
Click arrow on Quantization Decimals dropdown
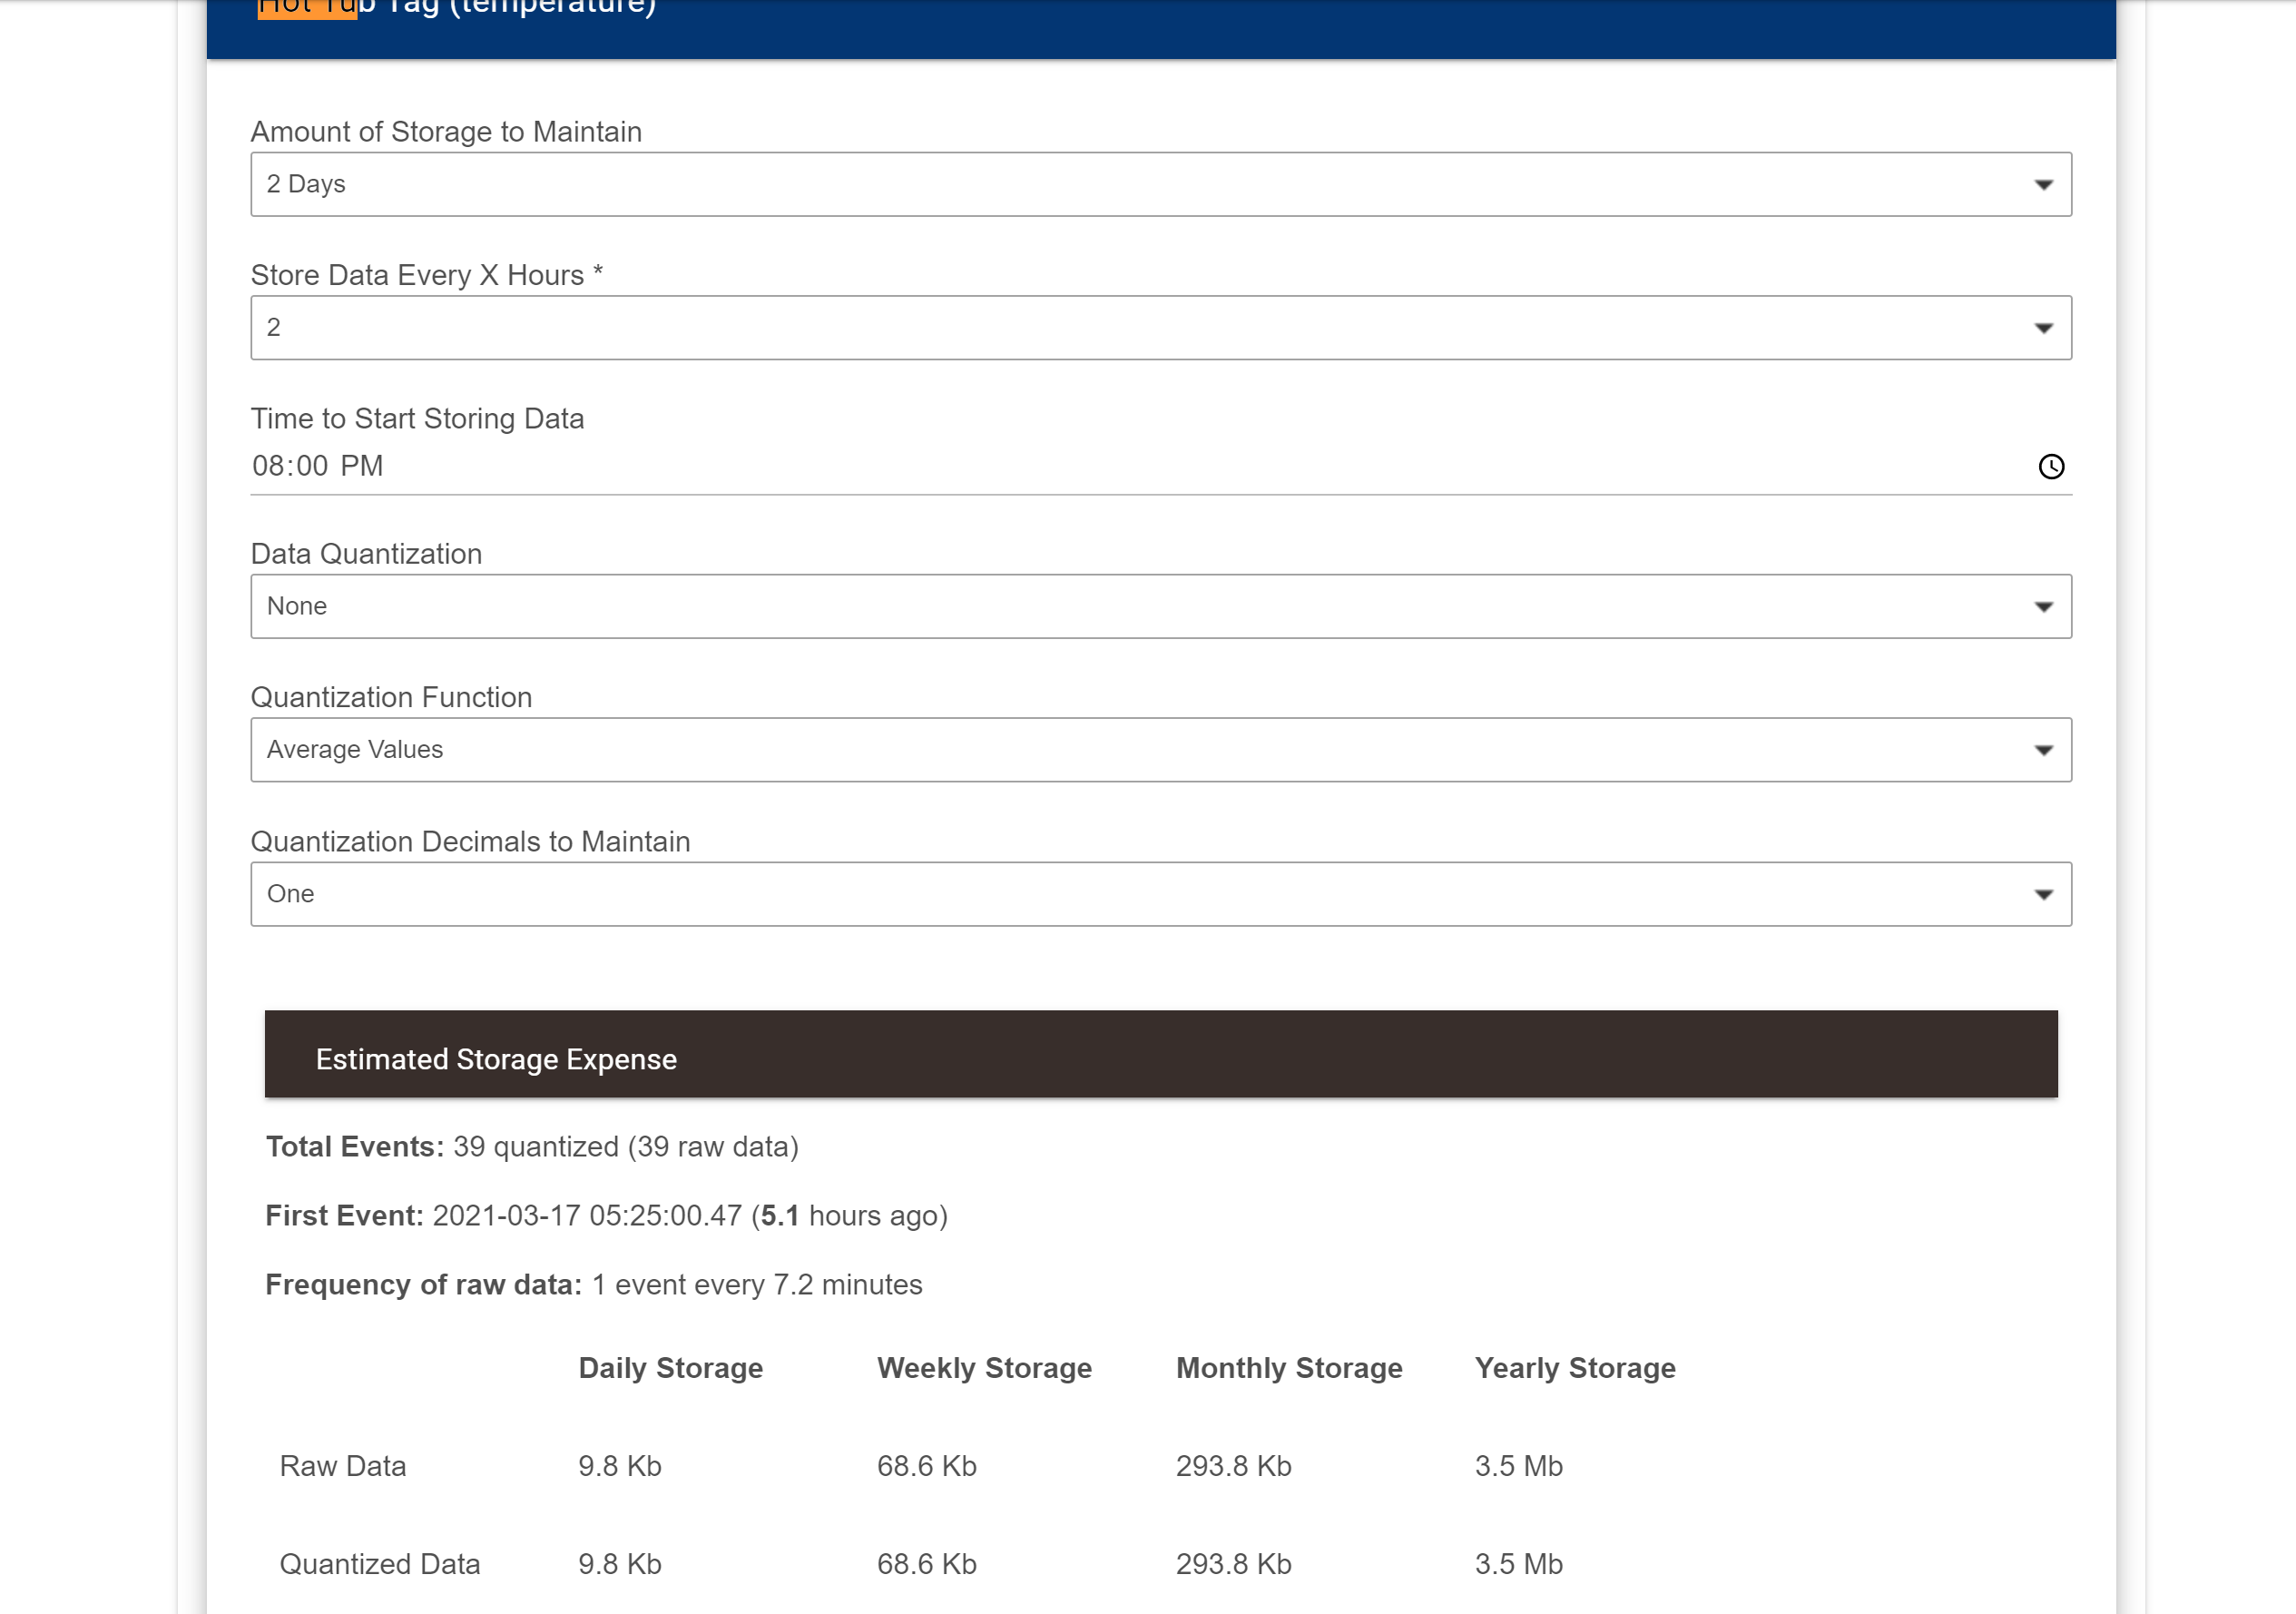pyautogui.click(x=2043, y=894)
